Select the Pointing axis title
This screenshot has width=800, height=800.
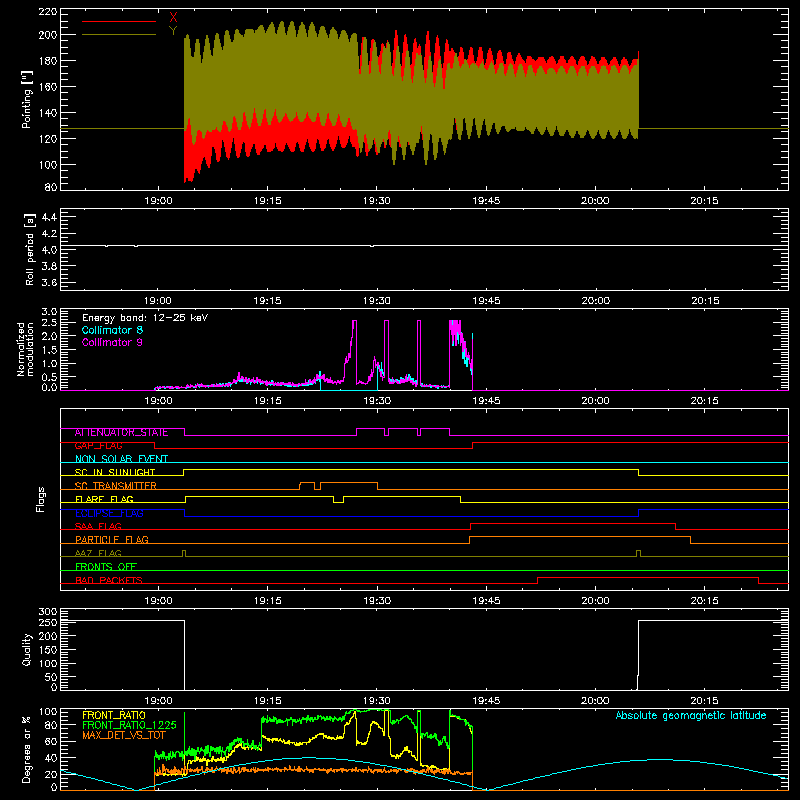coord(27,99)
